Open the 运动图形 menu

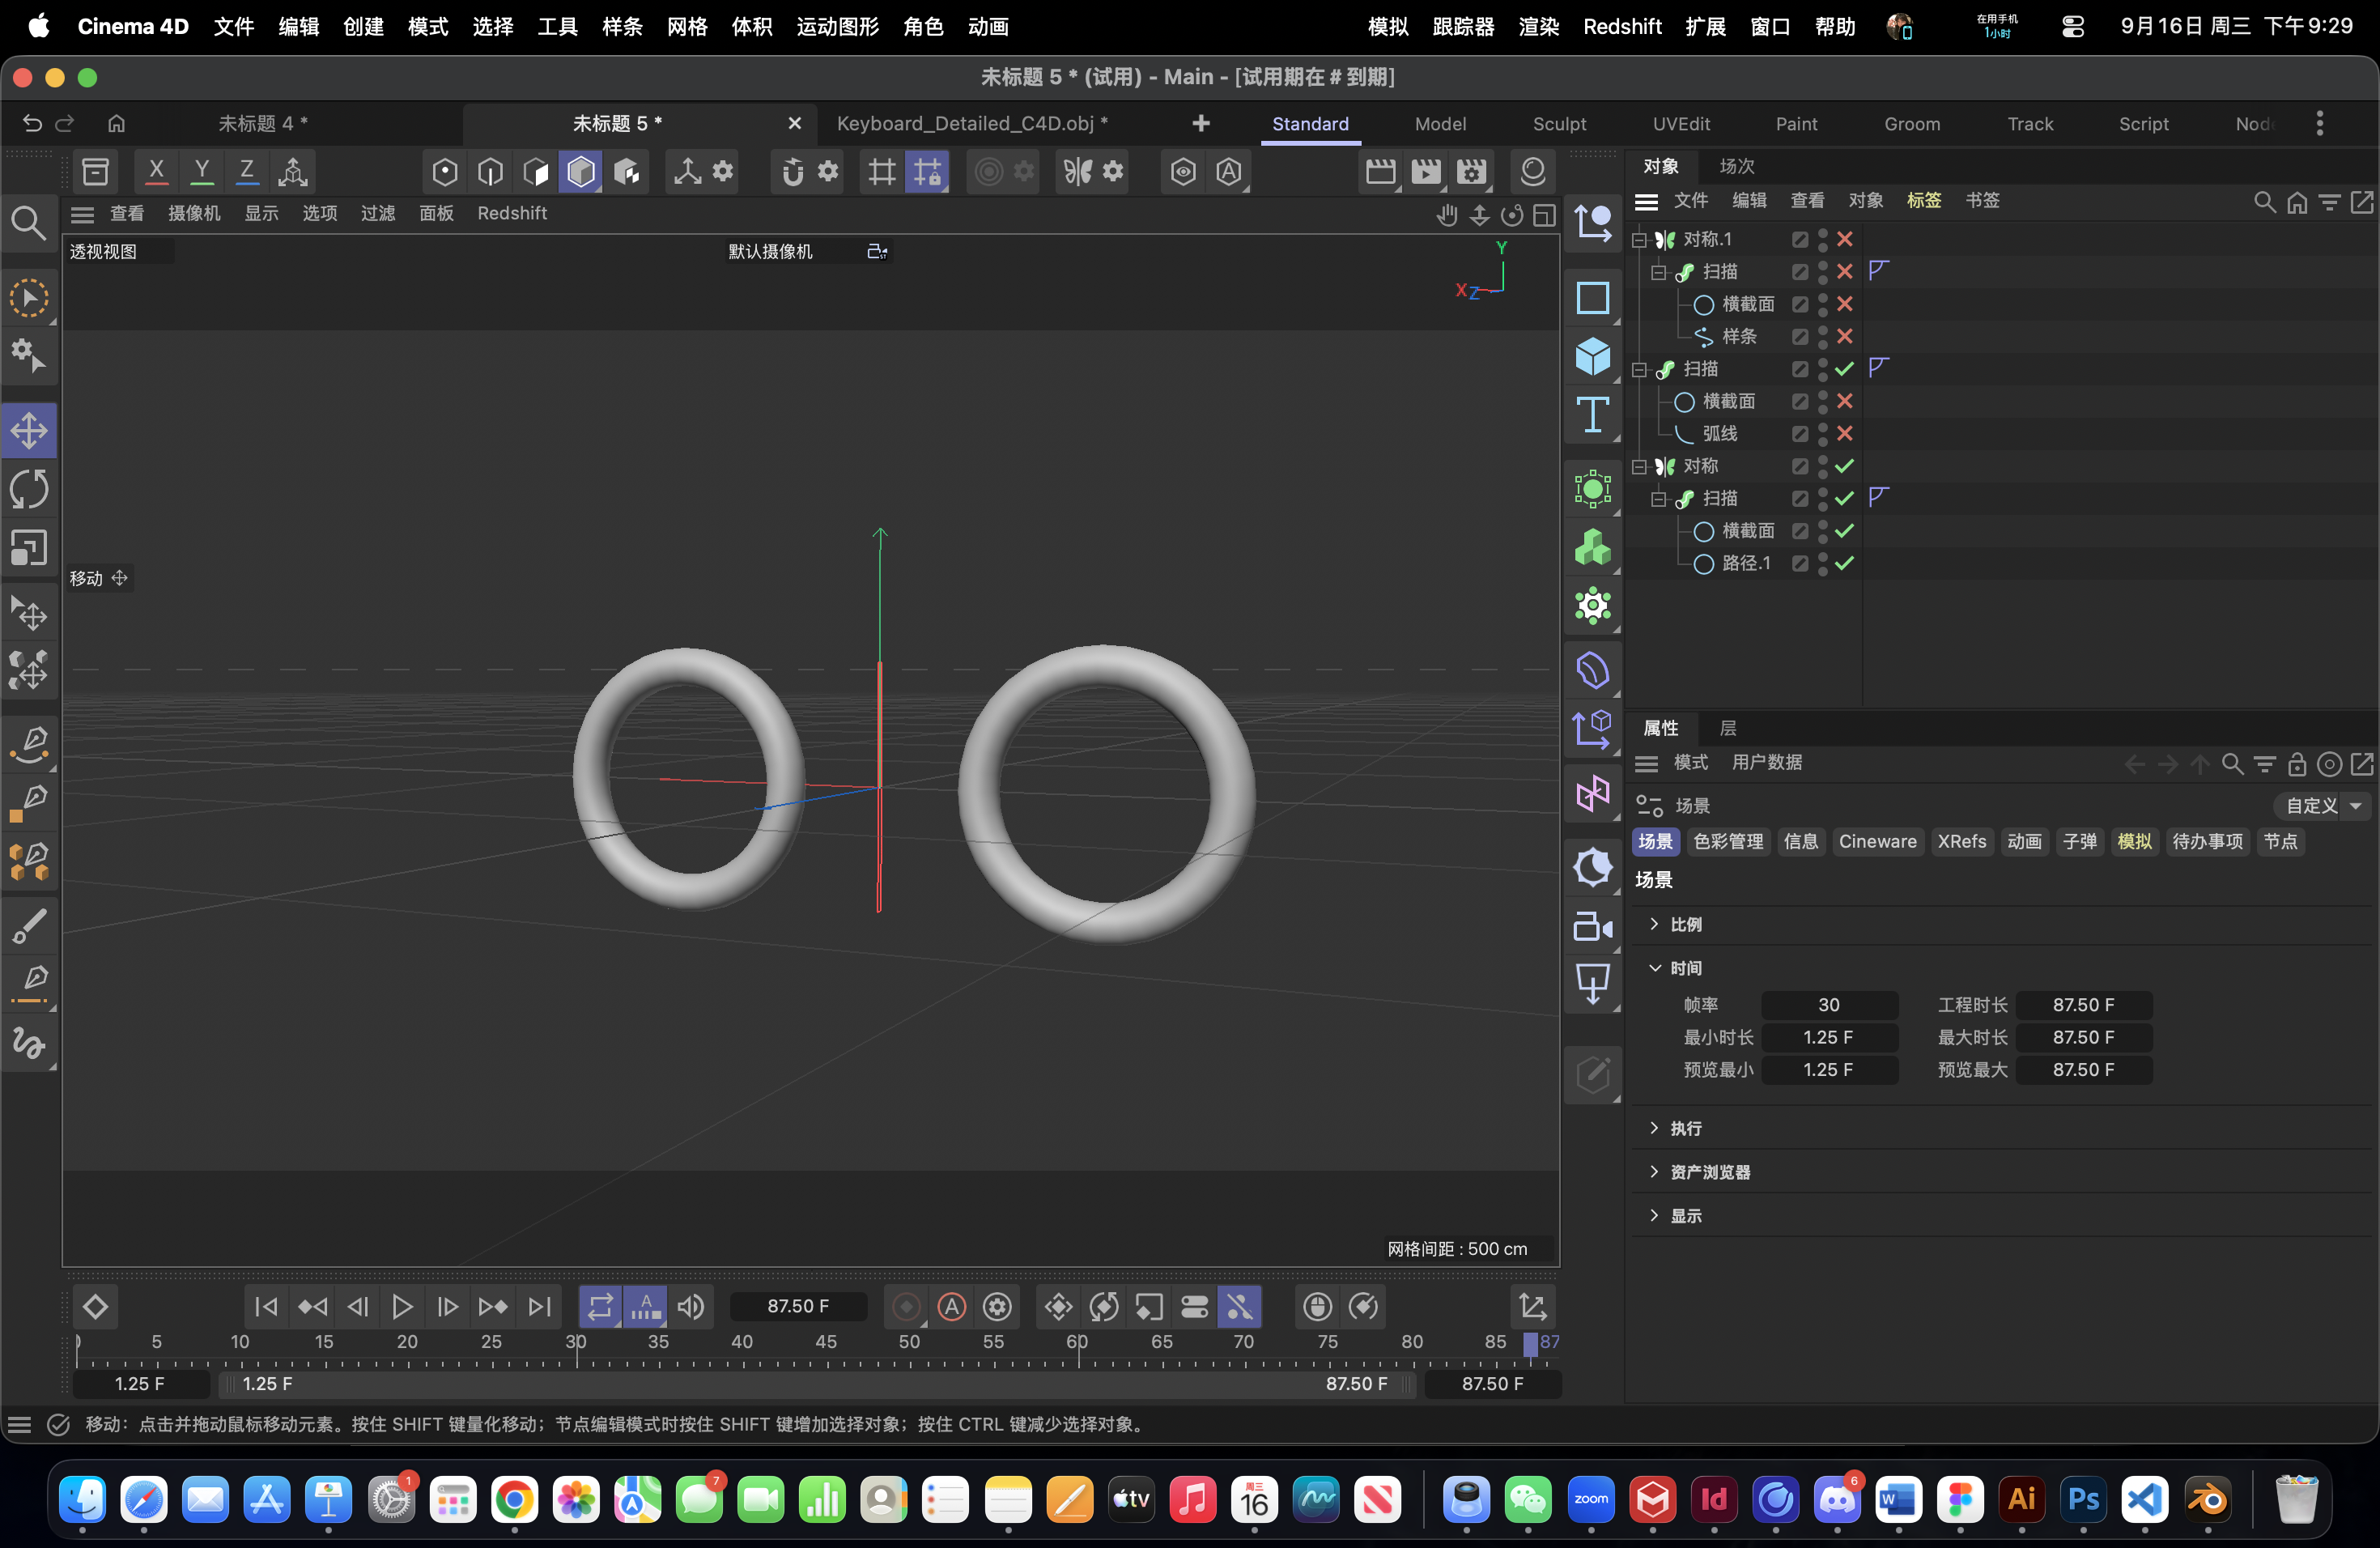point(837,26)
